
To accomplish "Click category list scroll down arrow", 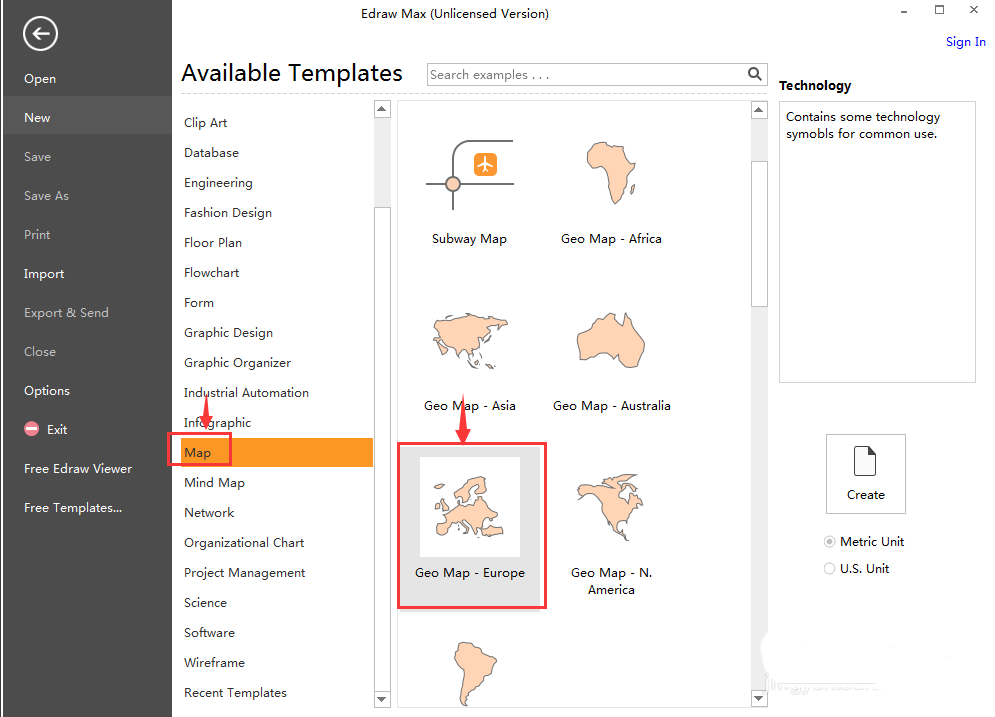I will [x=382, y=699].
